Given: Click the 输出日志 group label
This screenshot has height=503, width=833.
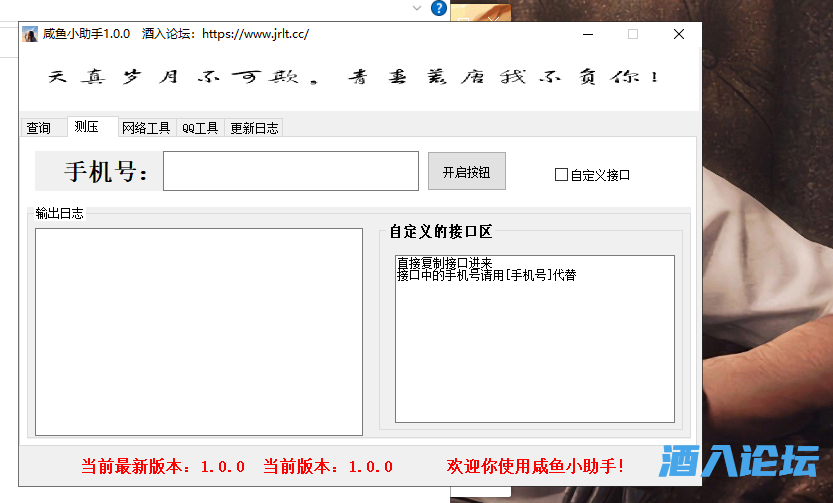Looking at the screenshot, I should click(60, 214).
